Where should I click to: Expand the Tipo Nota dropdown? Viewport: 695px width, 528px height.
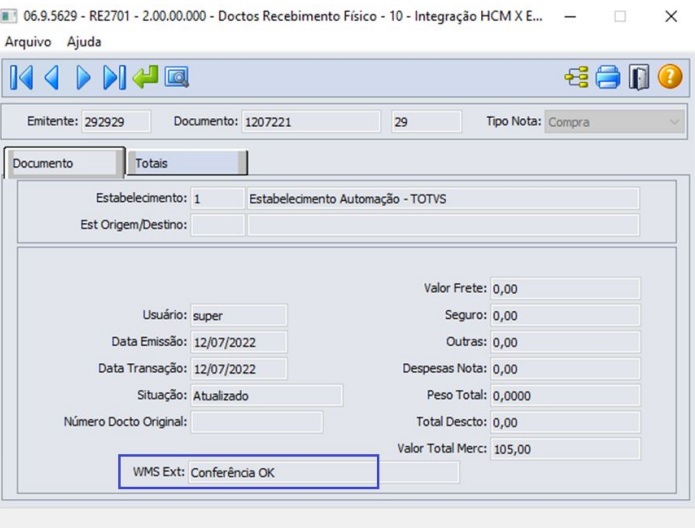pos(614,122)
